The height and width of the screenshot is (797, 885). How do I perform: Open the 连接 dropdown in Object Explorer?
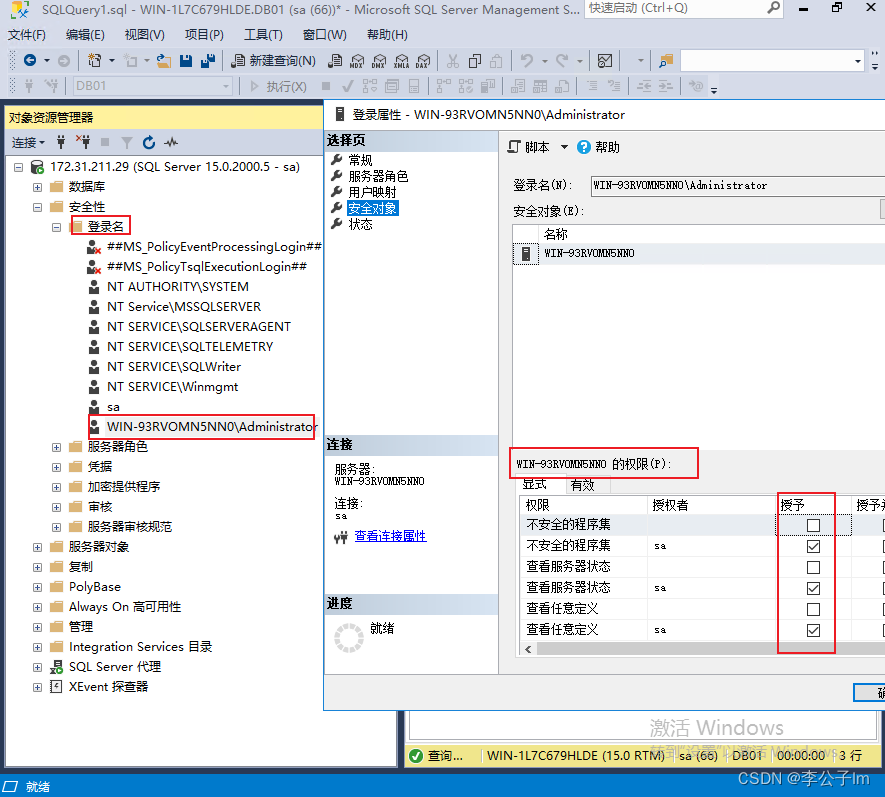(29, 142)
